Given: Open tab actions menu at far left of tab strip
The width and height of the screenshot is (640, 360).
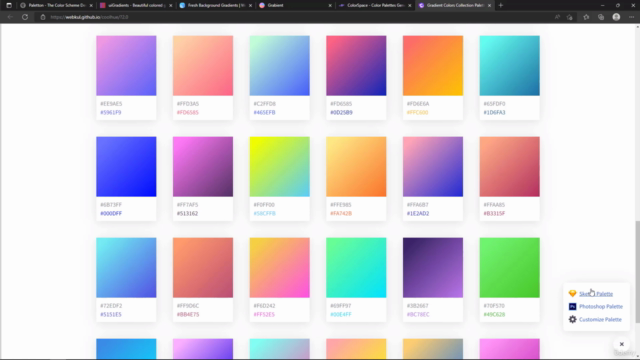Looking at the screenshot, I should (9, 5).
